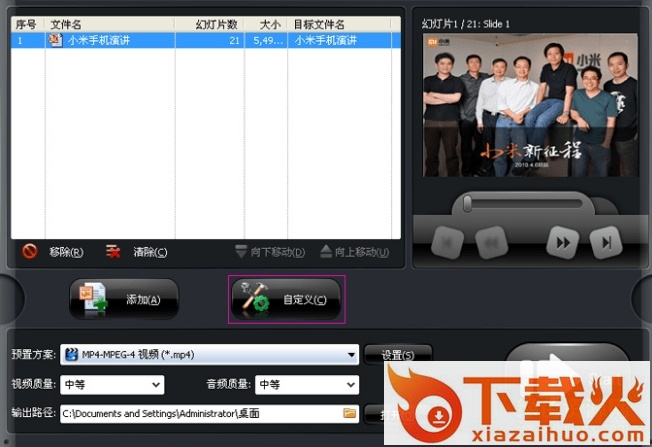
Task: Click the slide preview progress slider handle
Action: click(467, 203)
